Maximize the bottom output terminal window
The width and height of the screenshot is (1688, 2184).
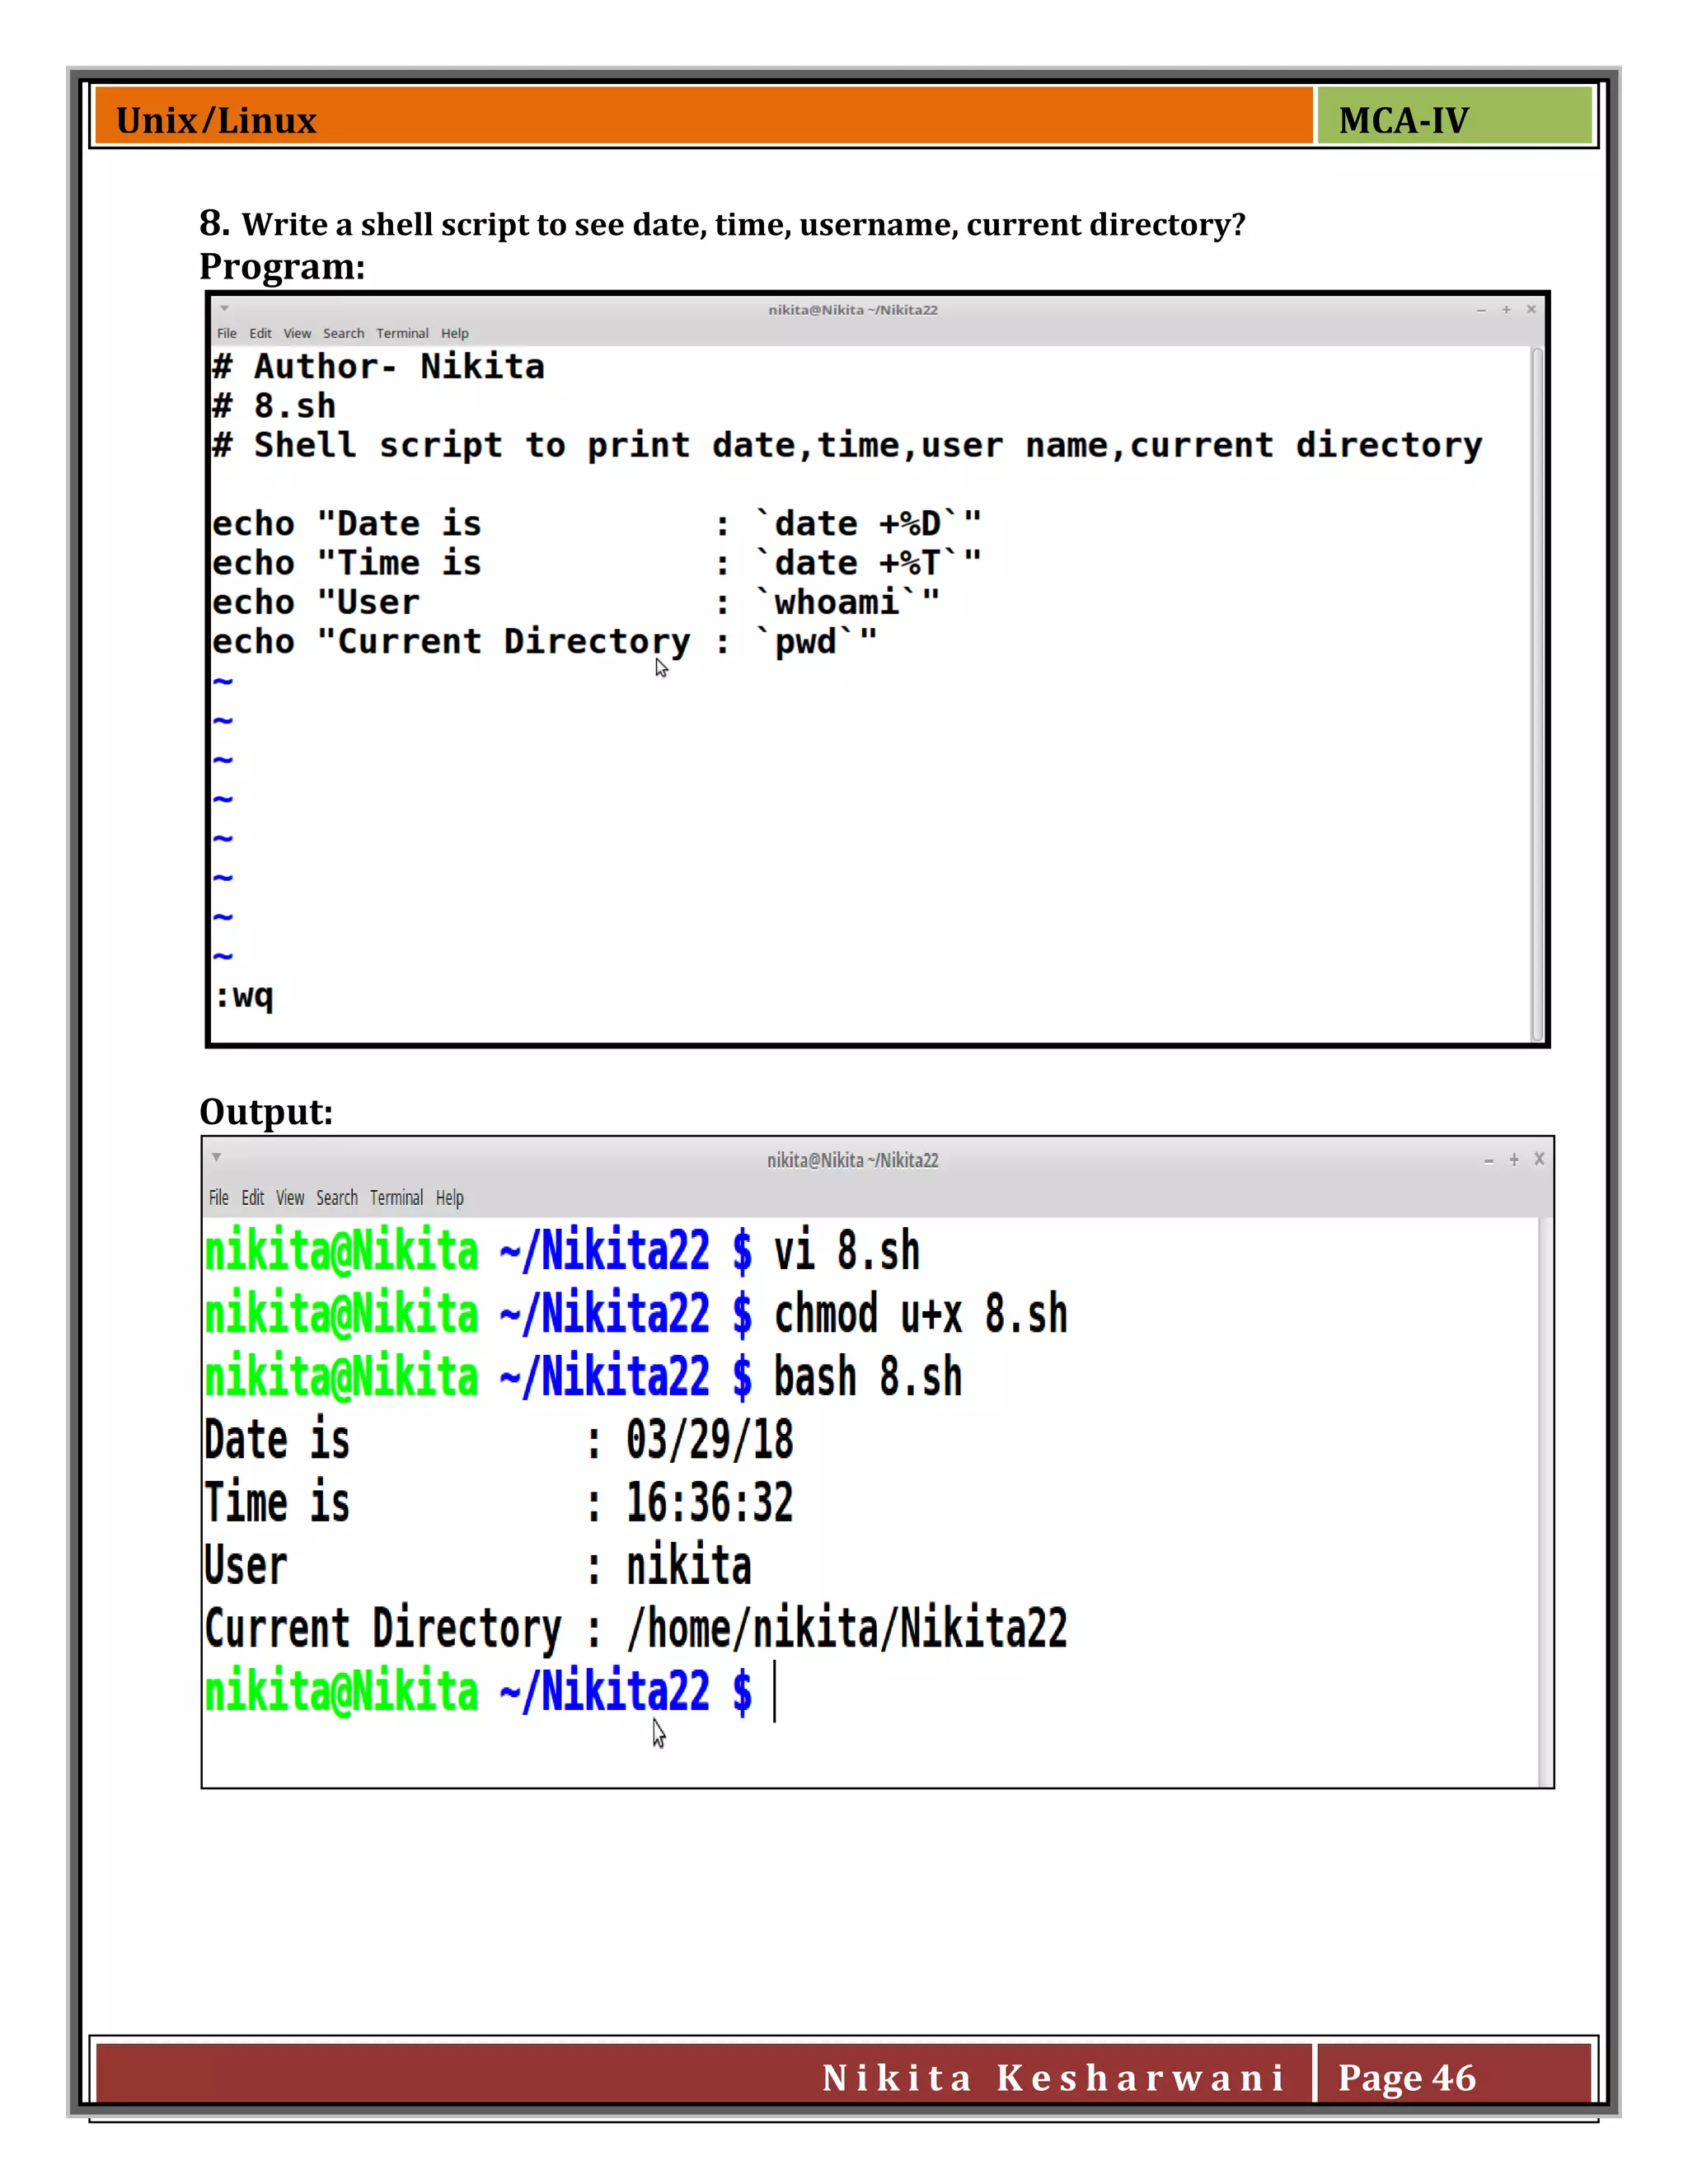coord(1514,1160)
